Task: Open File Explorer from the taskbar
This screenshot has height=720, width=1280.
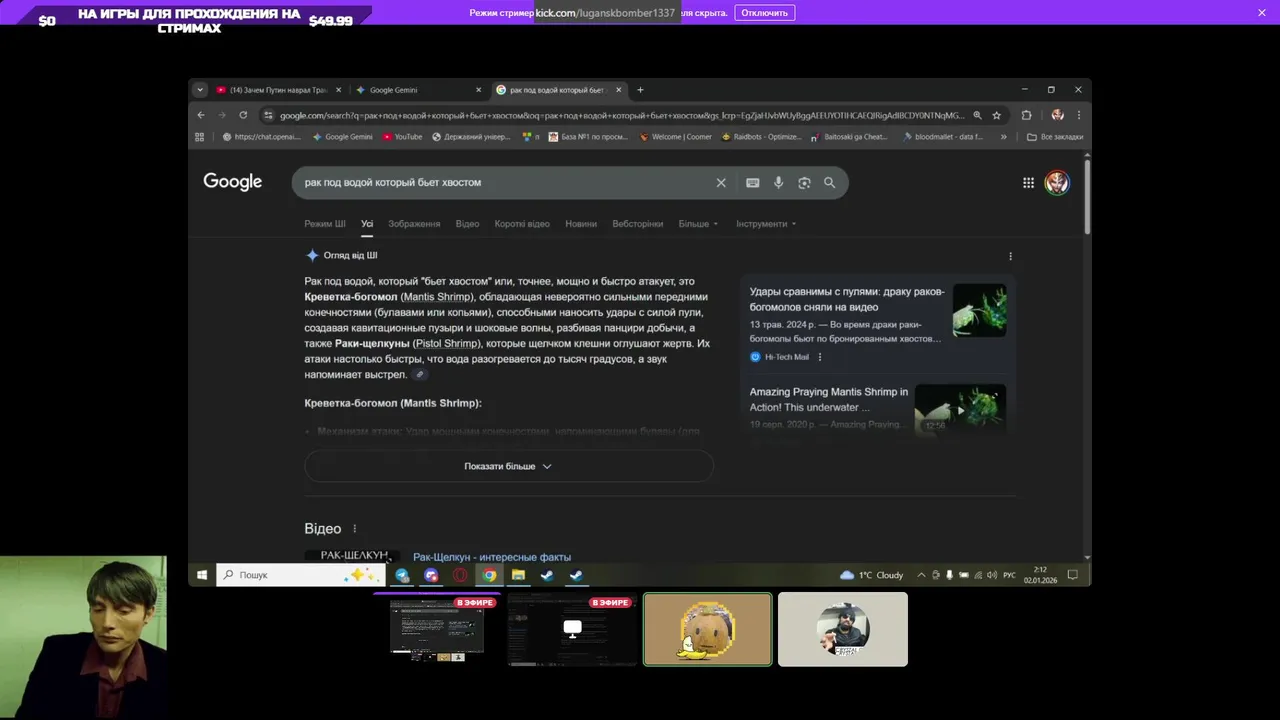Action: pyautogui.click(x=518, y=575)
